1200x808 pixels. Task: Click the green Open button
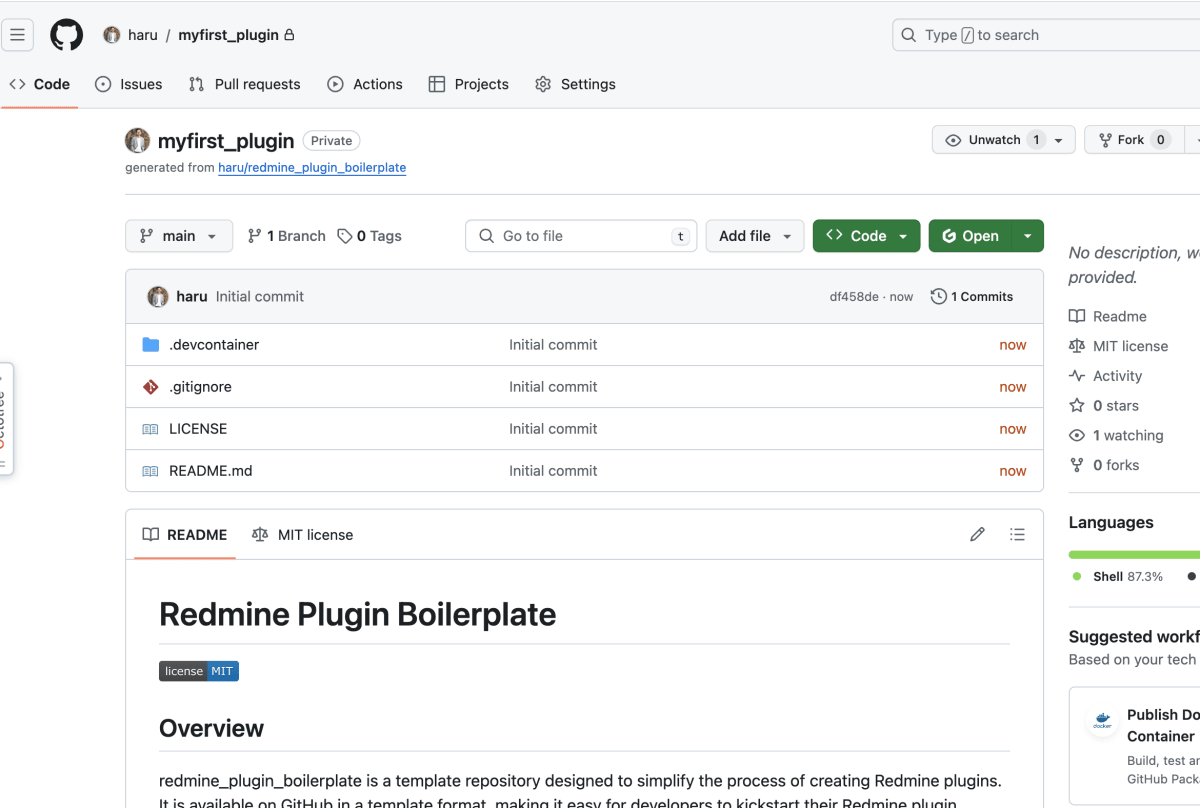tap(970, 236)
